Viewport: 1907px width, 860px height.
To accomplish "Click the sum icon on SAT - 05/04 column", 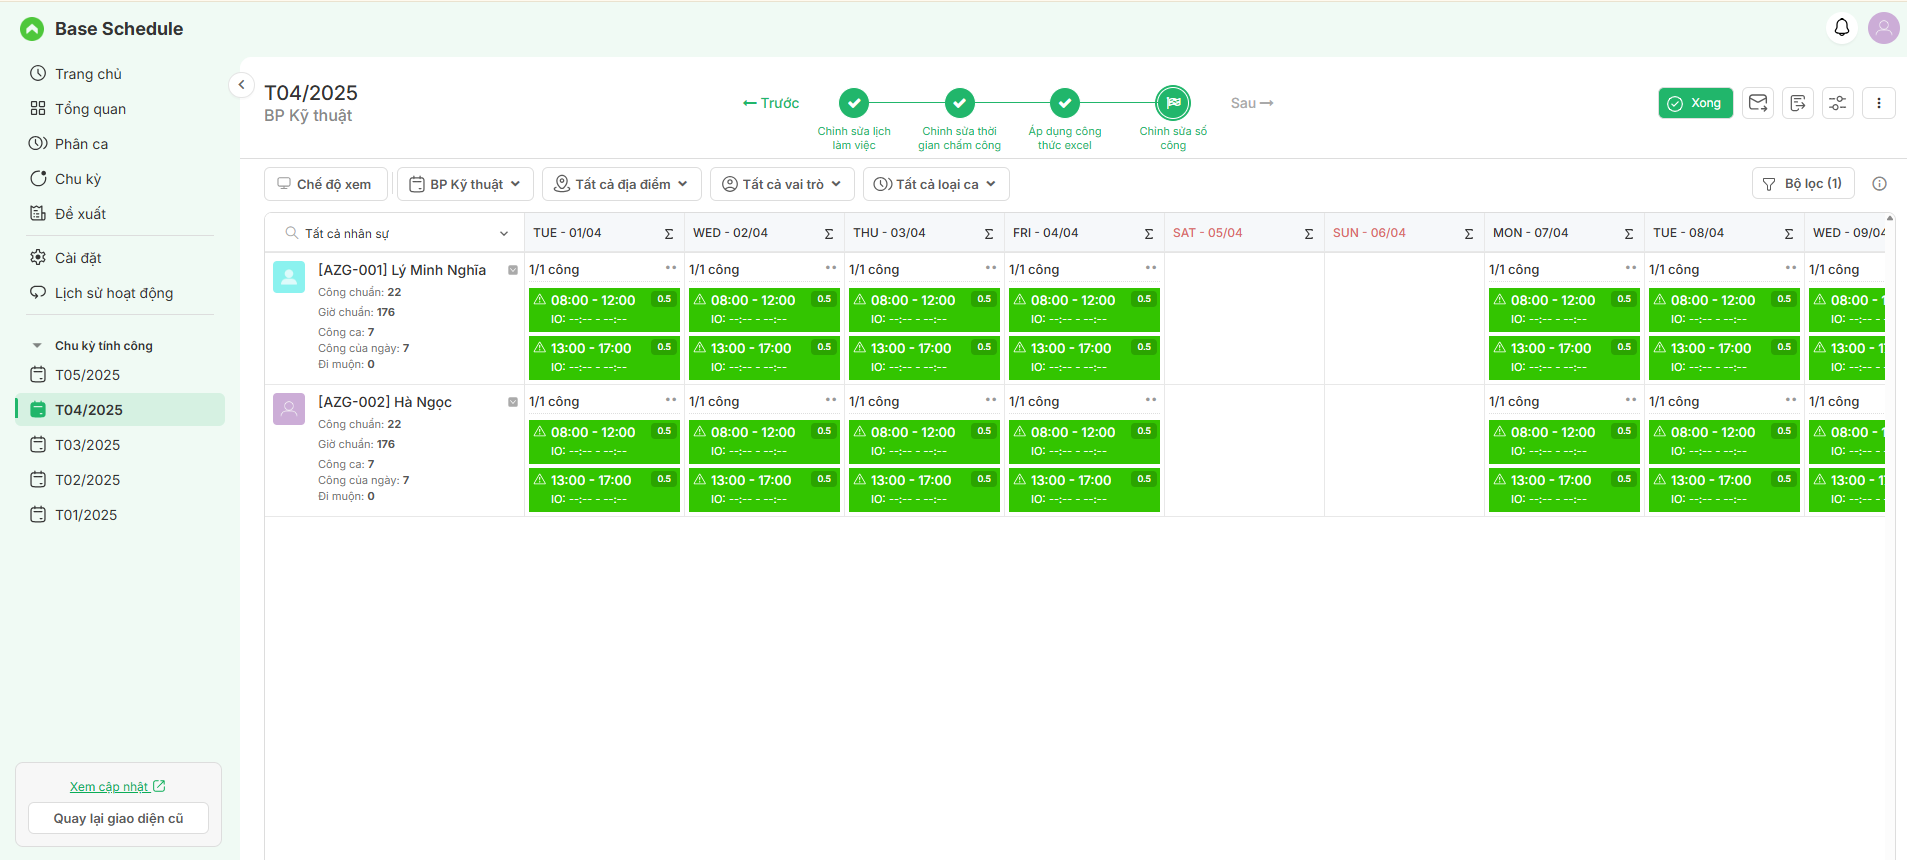I will (1309, 234).
